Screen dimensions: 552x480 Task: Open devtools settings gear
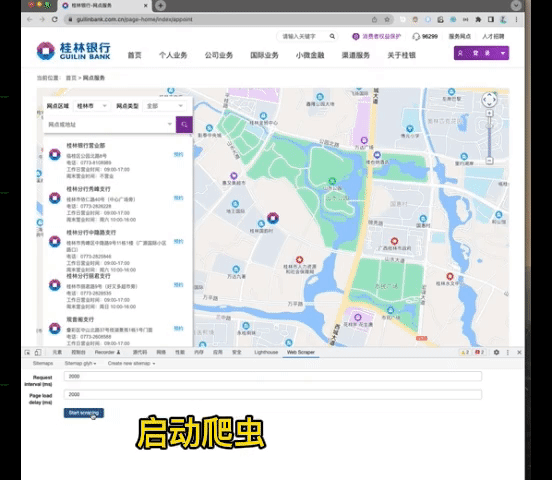(x=496, y=352)
